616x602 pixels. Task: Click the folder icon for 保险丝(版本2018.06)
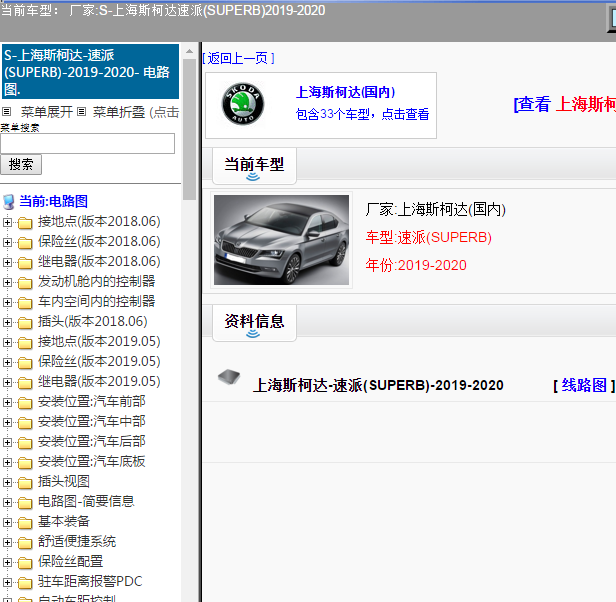point(25,243)
